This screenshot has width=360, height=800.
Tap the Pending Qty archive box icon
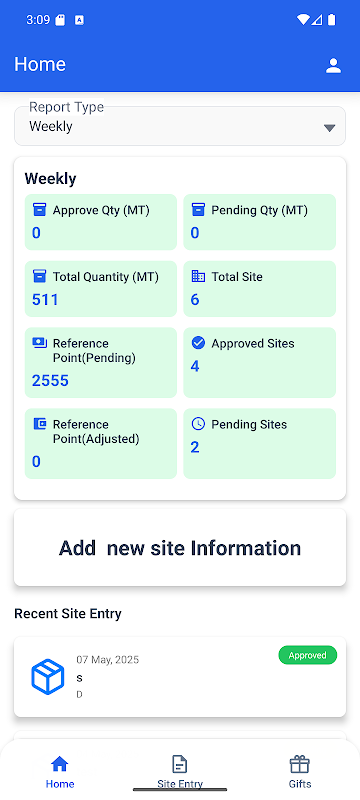click(x=198, y=210)
